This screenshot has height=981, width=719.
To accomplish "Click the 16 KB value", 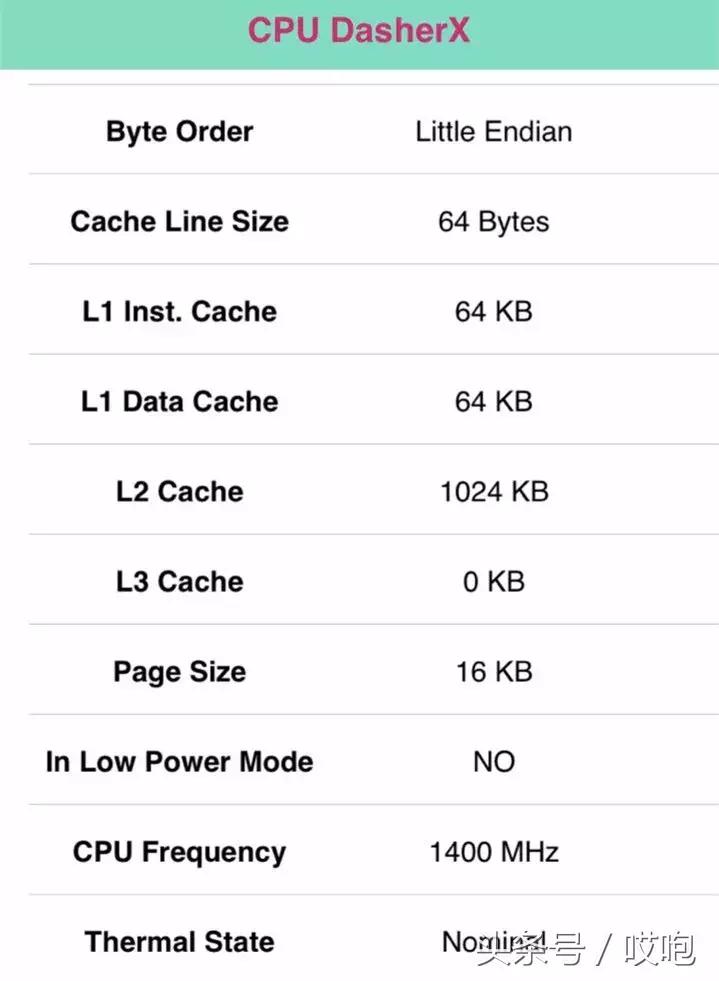I will 494,672.
